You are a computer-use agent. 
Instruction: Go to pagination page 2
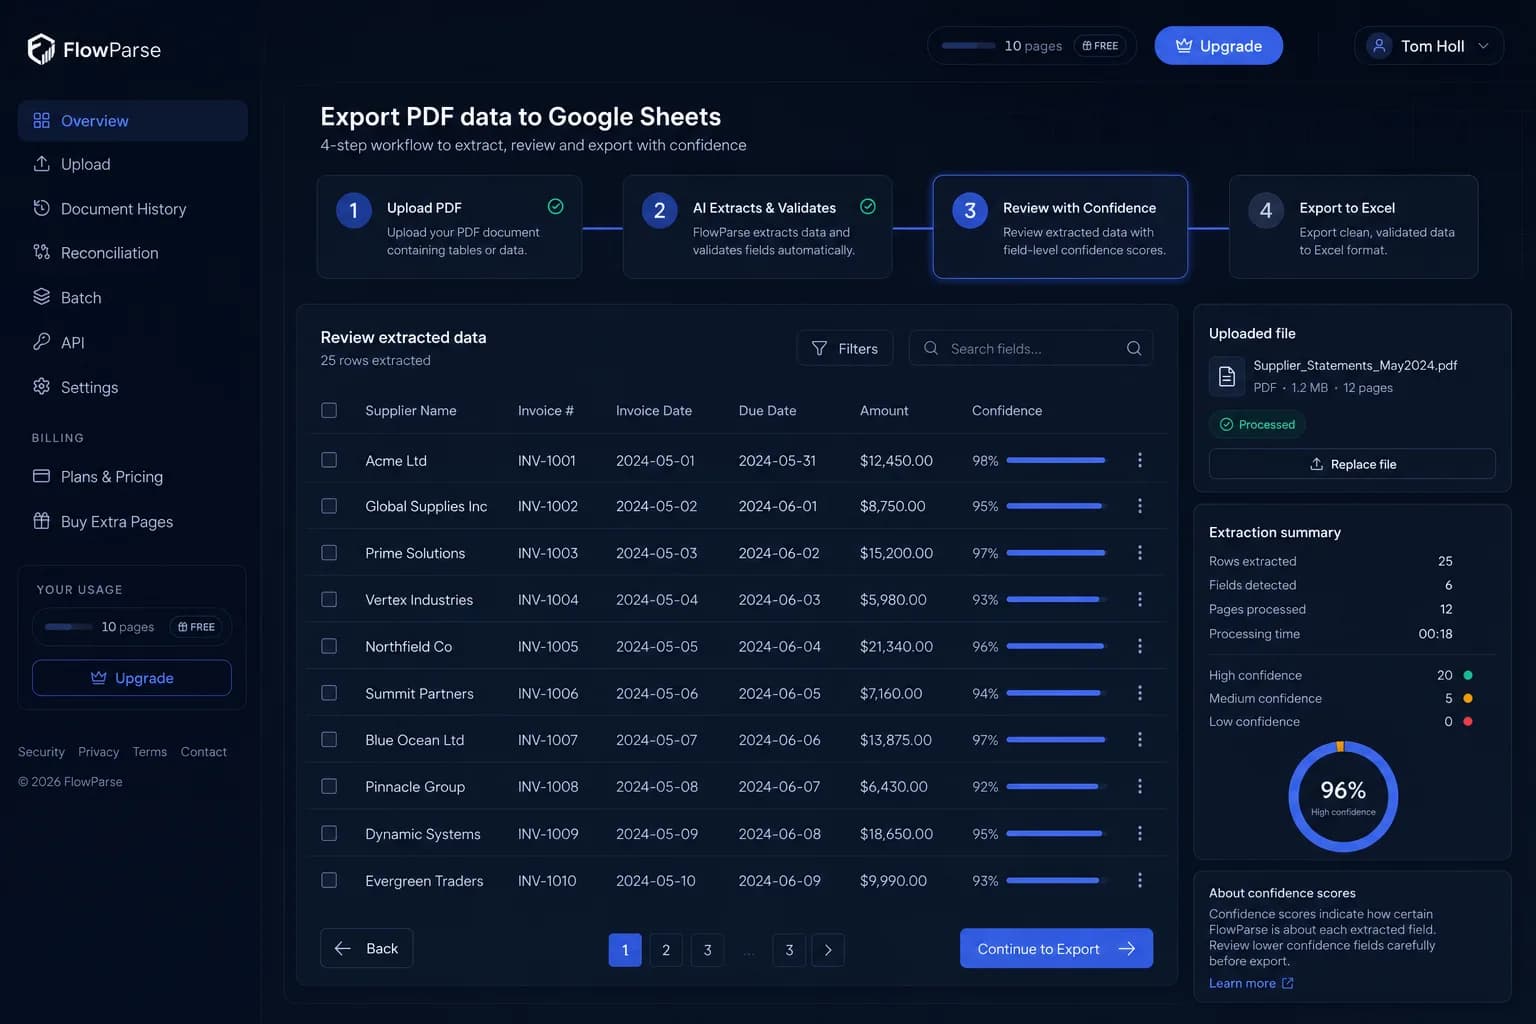point(666,950)
